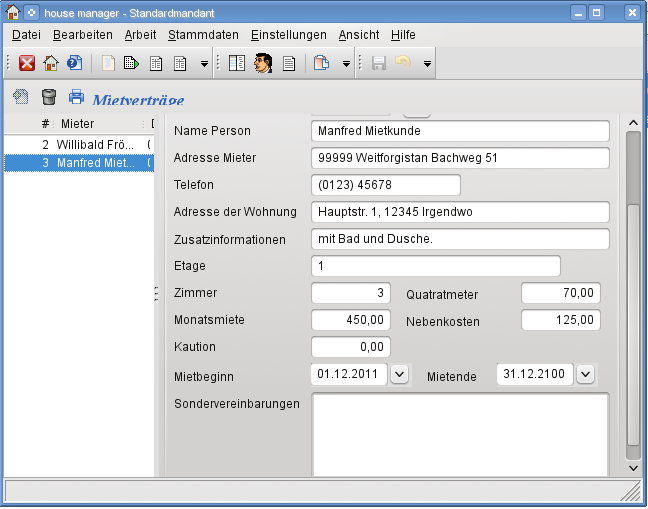Open the Stammdaten menu
The width and height of the screenshot is (648, 509).
203,34
